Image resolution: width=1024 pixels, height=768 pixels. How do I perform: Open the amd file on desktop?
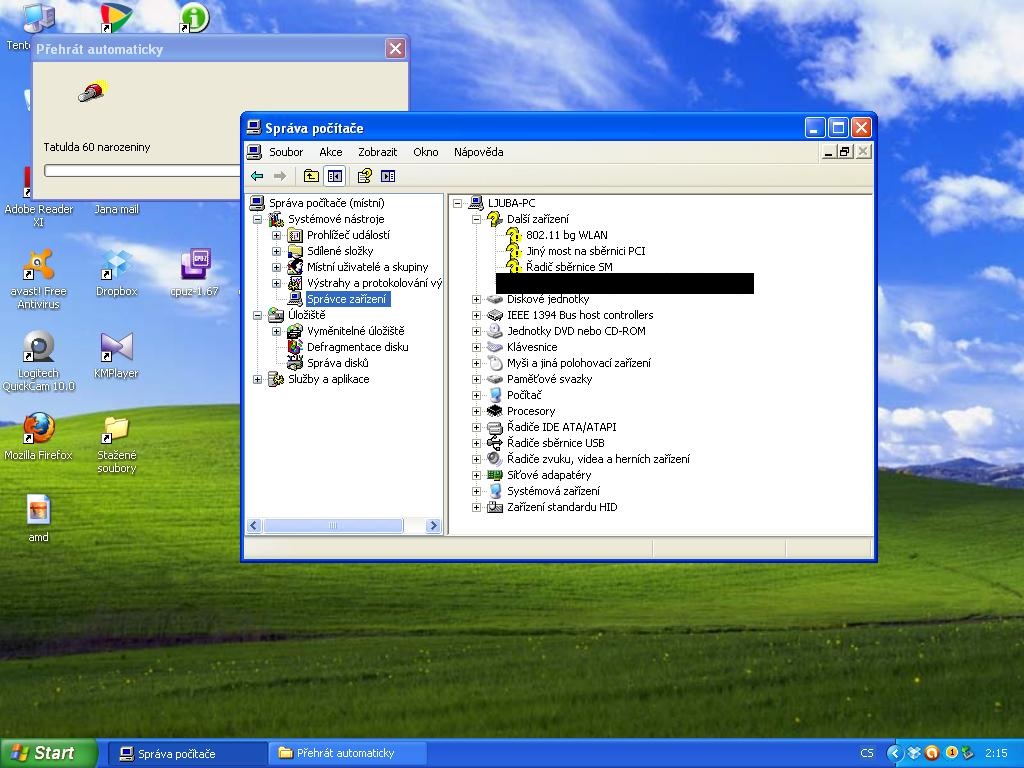pos(39,519)
